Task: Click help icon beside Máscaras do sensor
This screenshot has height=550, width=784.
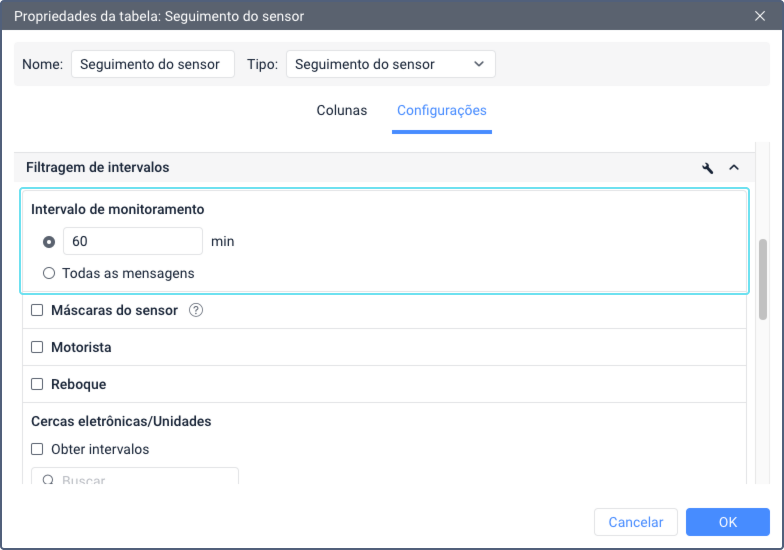Action: 196,310
